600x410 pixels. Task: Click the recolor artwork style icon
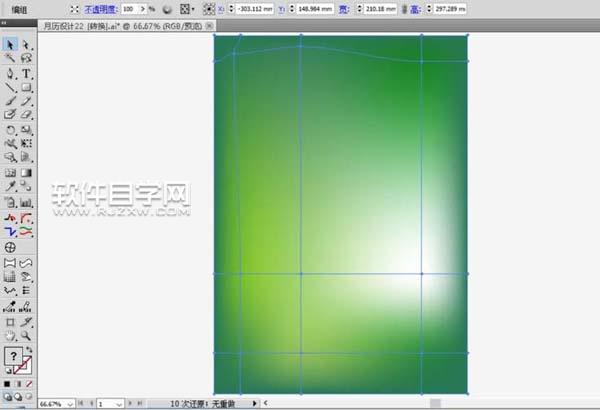pos(167,9)
